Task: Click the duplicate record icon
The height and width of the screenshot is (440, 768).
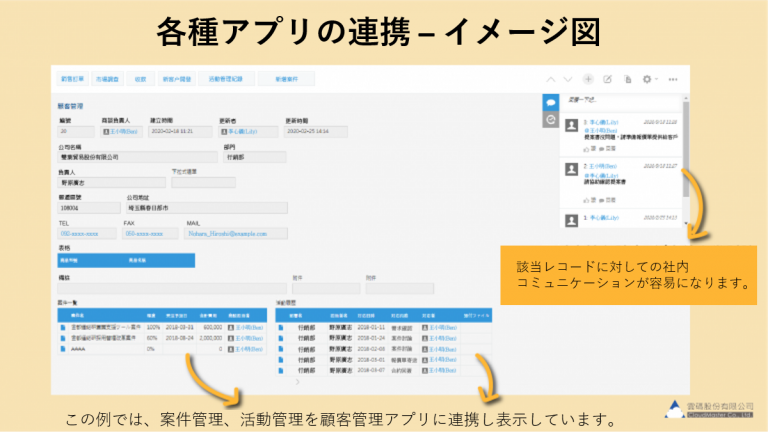Action: point(627,78)
